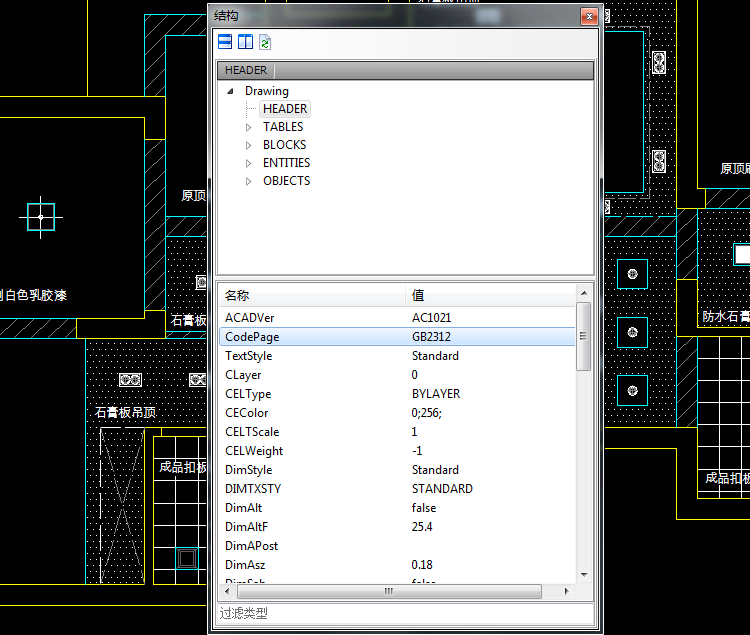Click the 过滤类型 filter input field
This screenshot has height=635, width=750.
[x=406, y=613]
